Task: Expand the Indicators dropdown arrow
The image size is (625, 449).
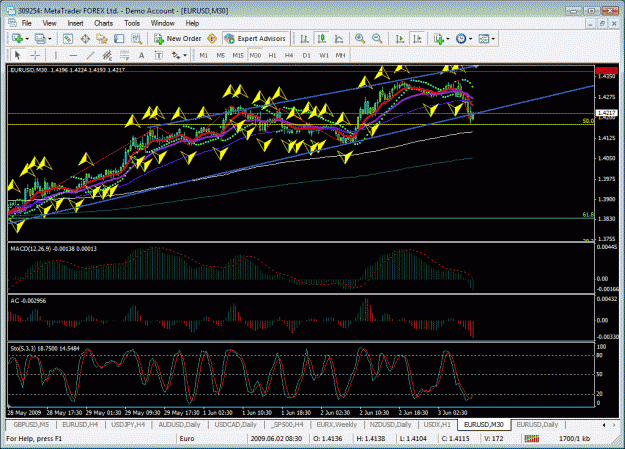Action: click(x=448, y=39)
